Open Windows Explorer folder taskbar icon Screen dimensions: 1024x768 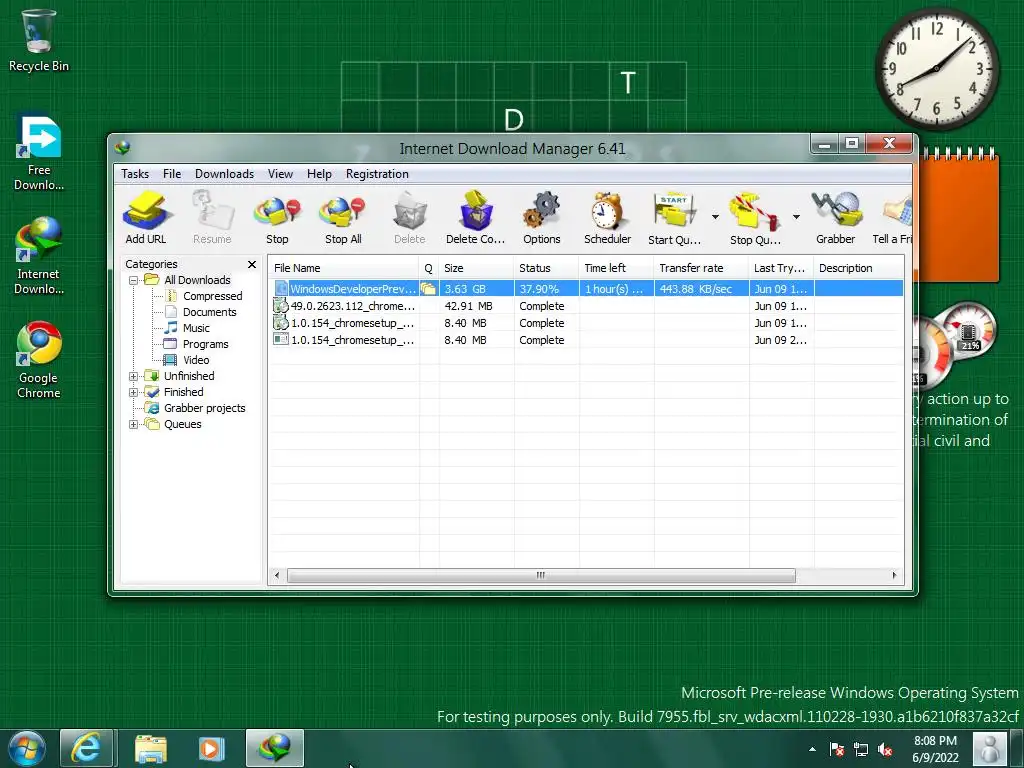(151, 748)
